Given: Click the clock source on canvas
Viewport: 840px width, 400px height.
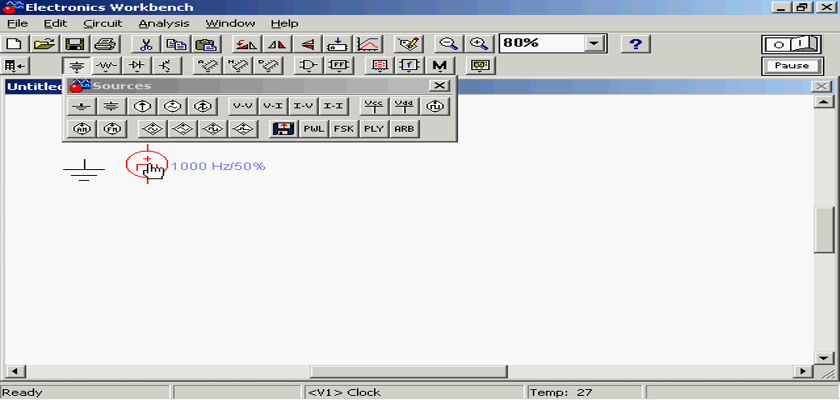Looking at the screenshot, I should (x=147, y=164).
